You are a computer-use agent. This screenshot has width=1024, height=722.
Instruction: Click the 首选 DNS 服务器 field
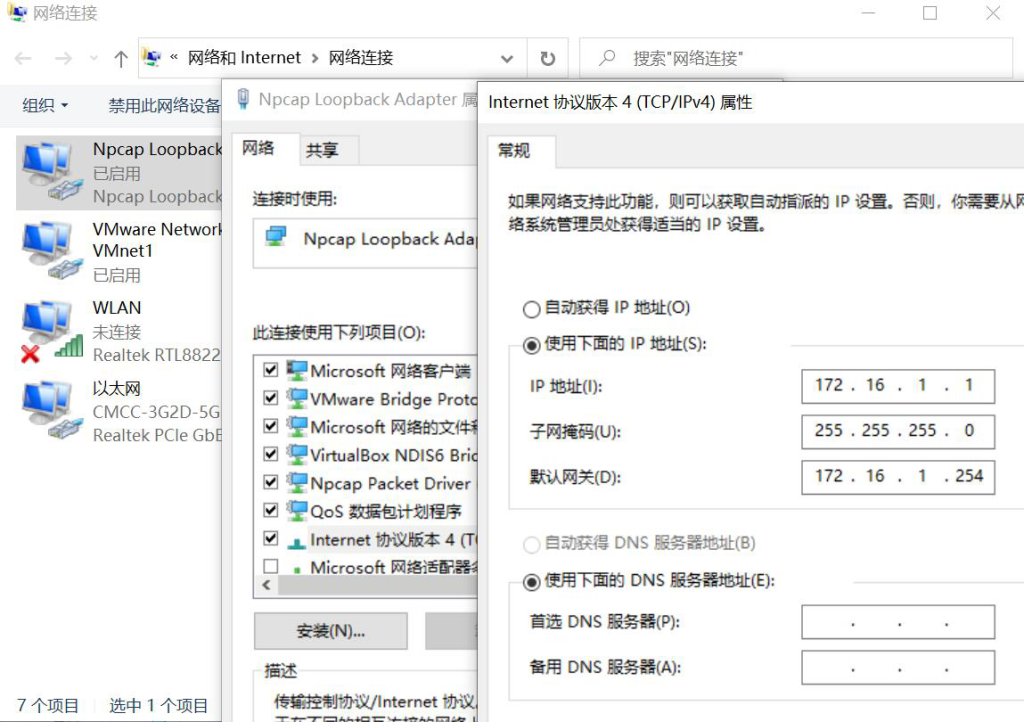[898, 621]
